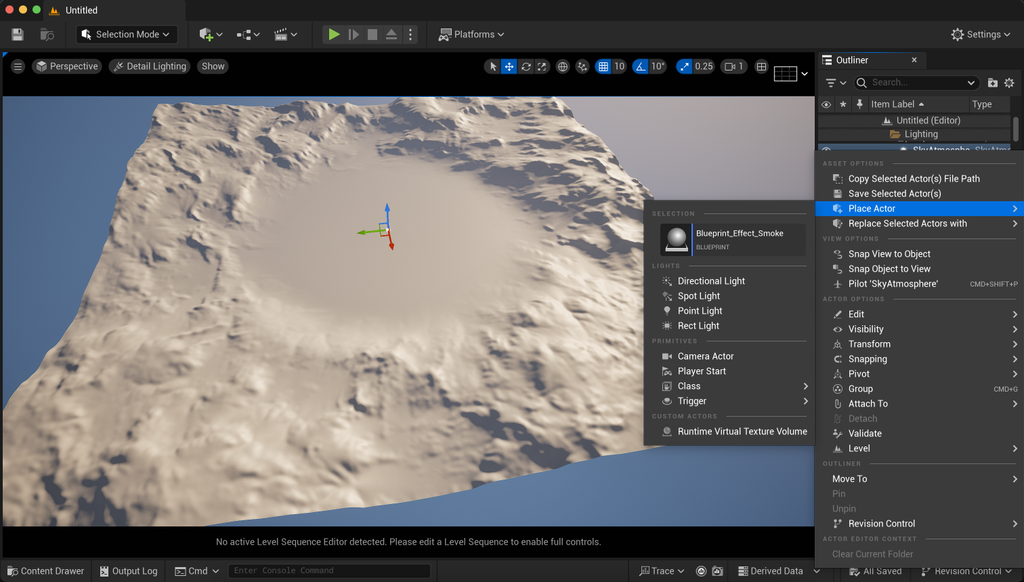Screen dimensions: 1024x582
Task: Toggle SkyAtmosphere visibility eye in Outliner
Action: click(x=827, y=148)
